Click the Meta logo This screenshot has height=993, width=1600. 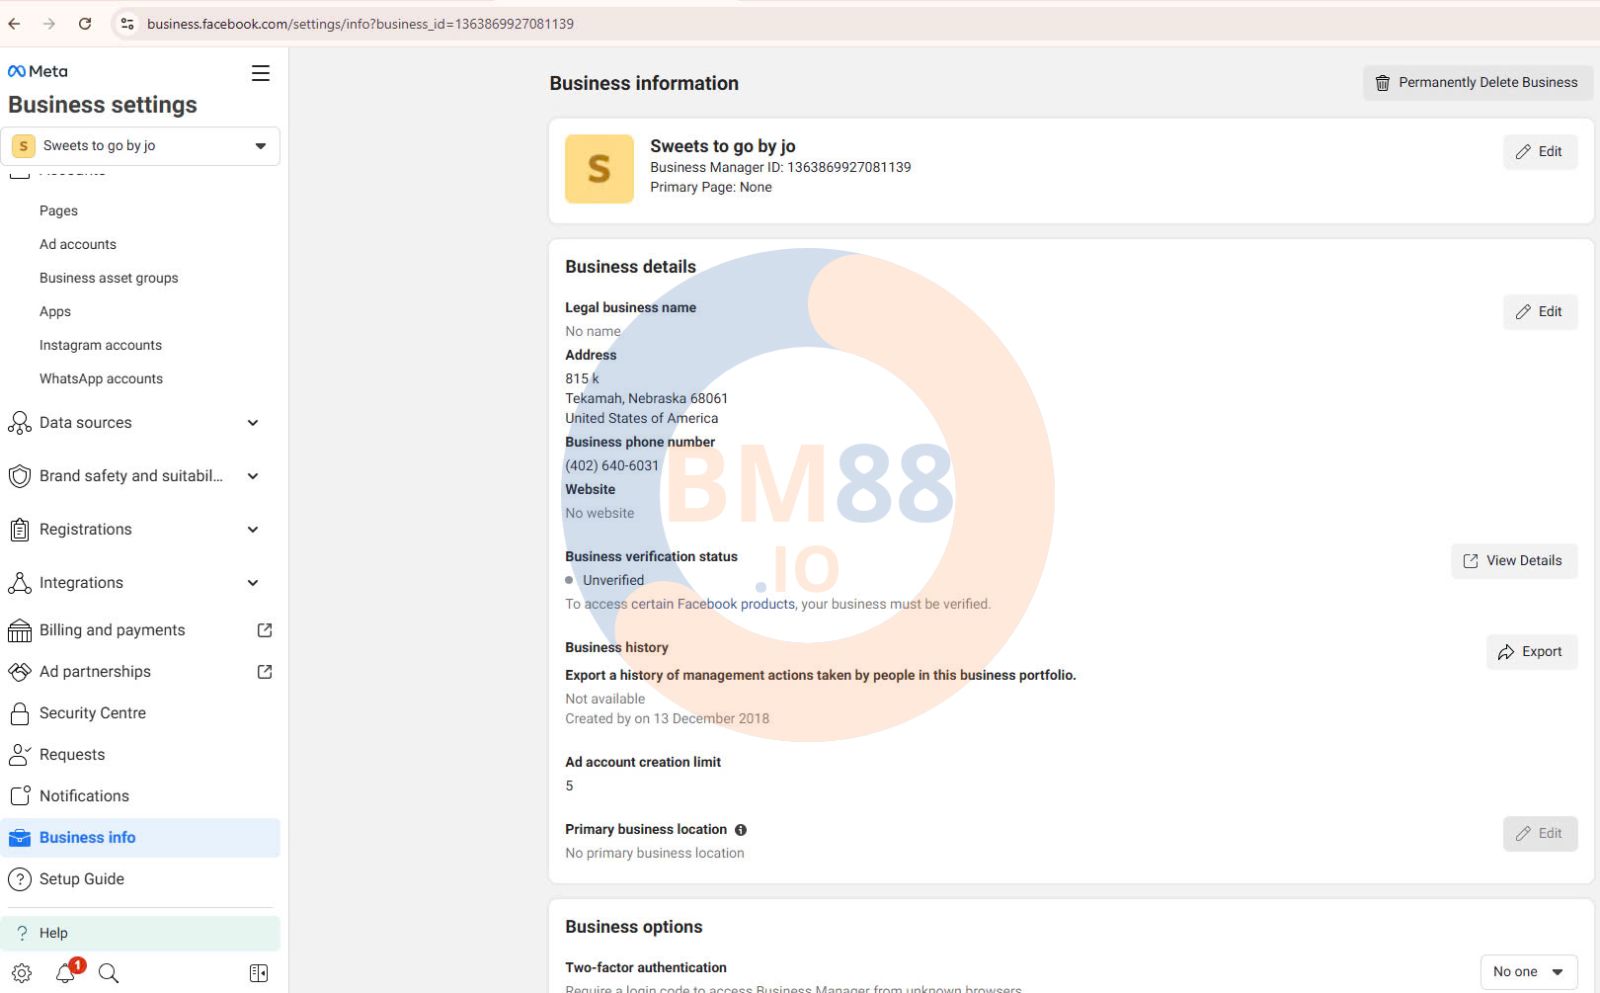point(38,71)
